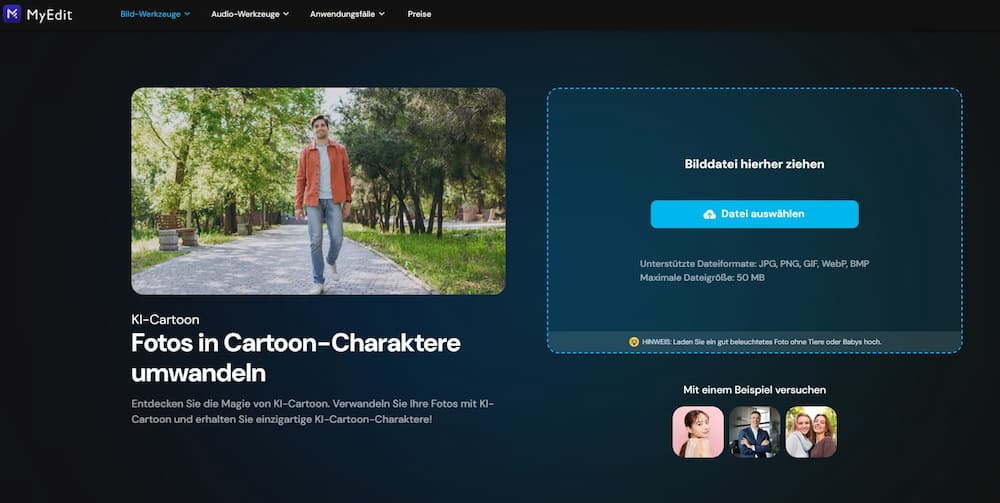
Task: Click the Datei auswählen button
Action: click(754, 214)
